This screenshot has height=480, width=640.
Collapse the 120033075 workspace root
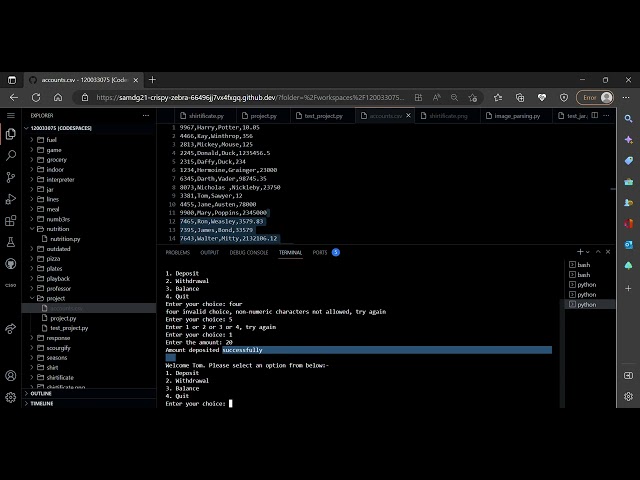(61, 128)
